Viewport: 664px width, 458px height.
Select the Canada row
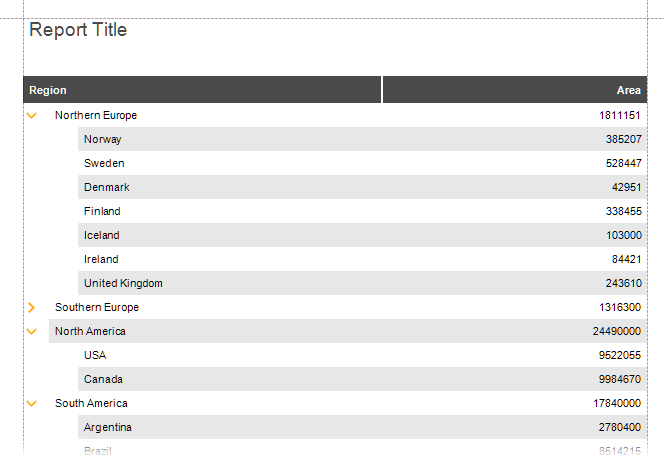pos(362,379)
